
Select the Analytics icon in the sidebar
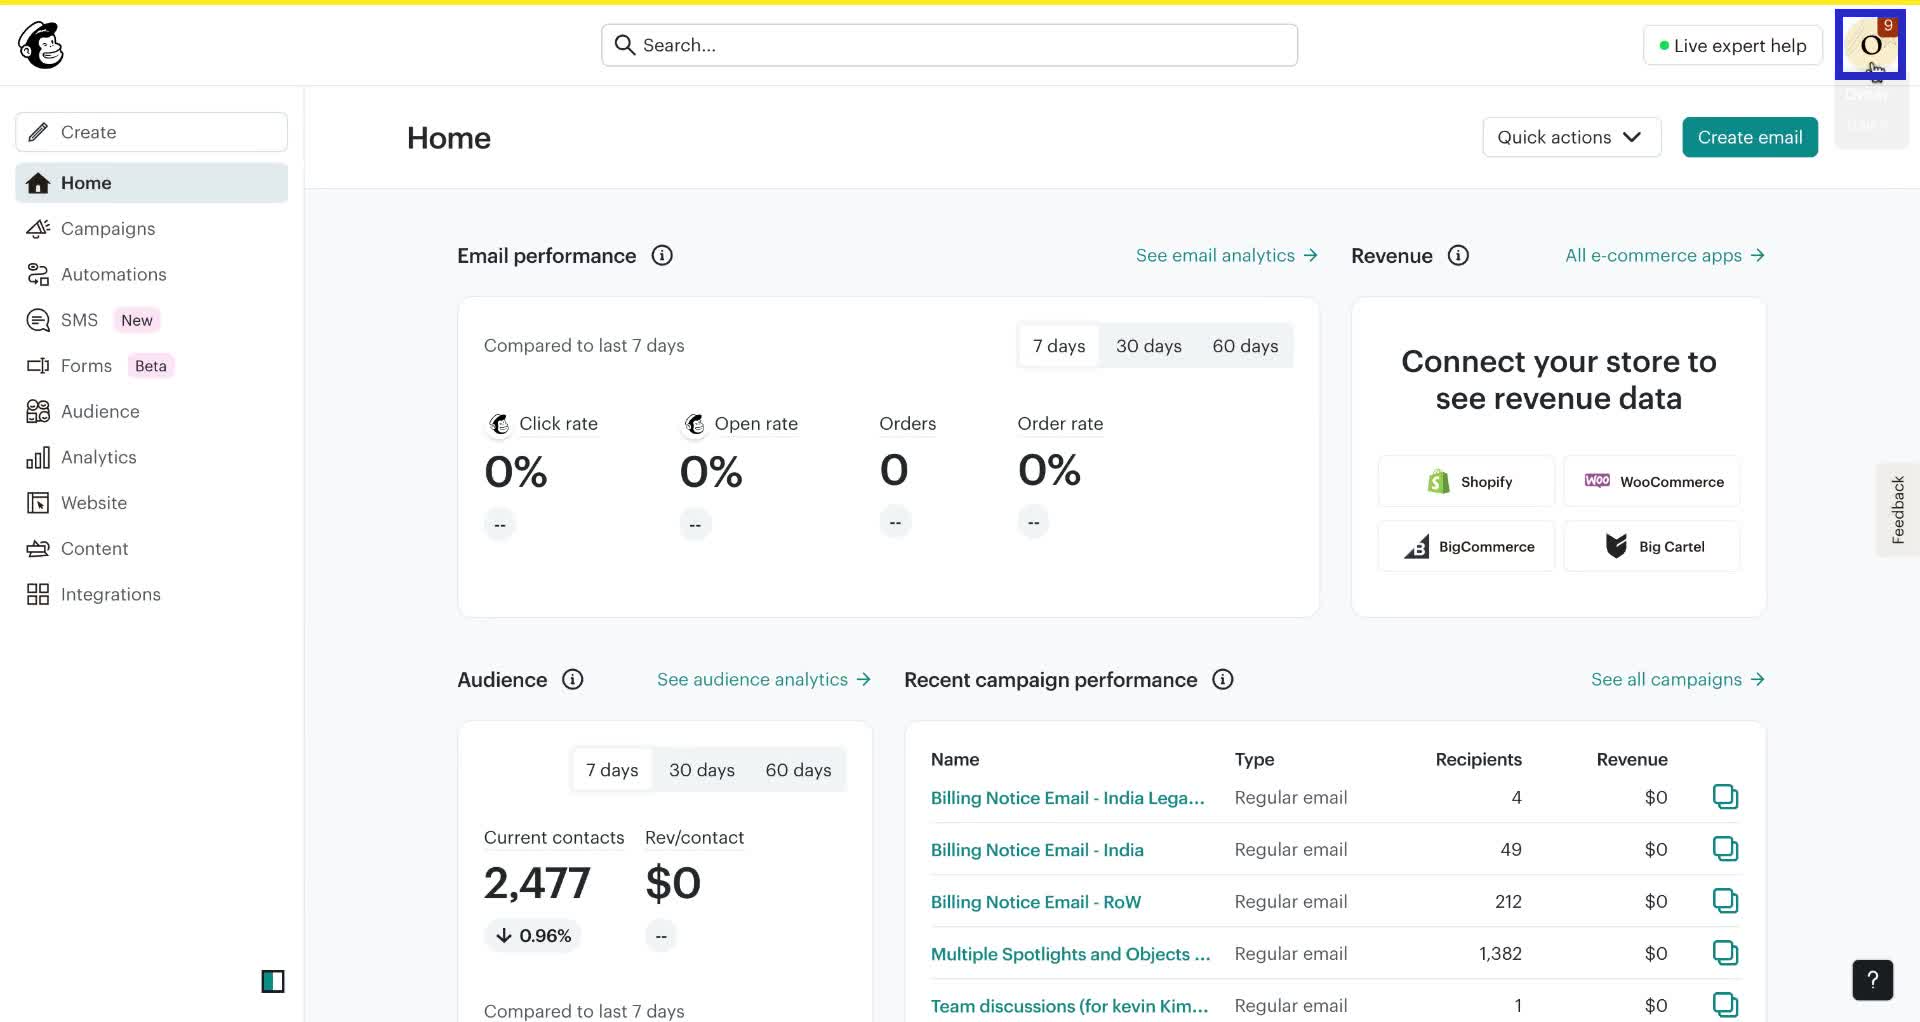click(37, 457)
